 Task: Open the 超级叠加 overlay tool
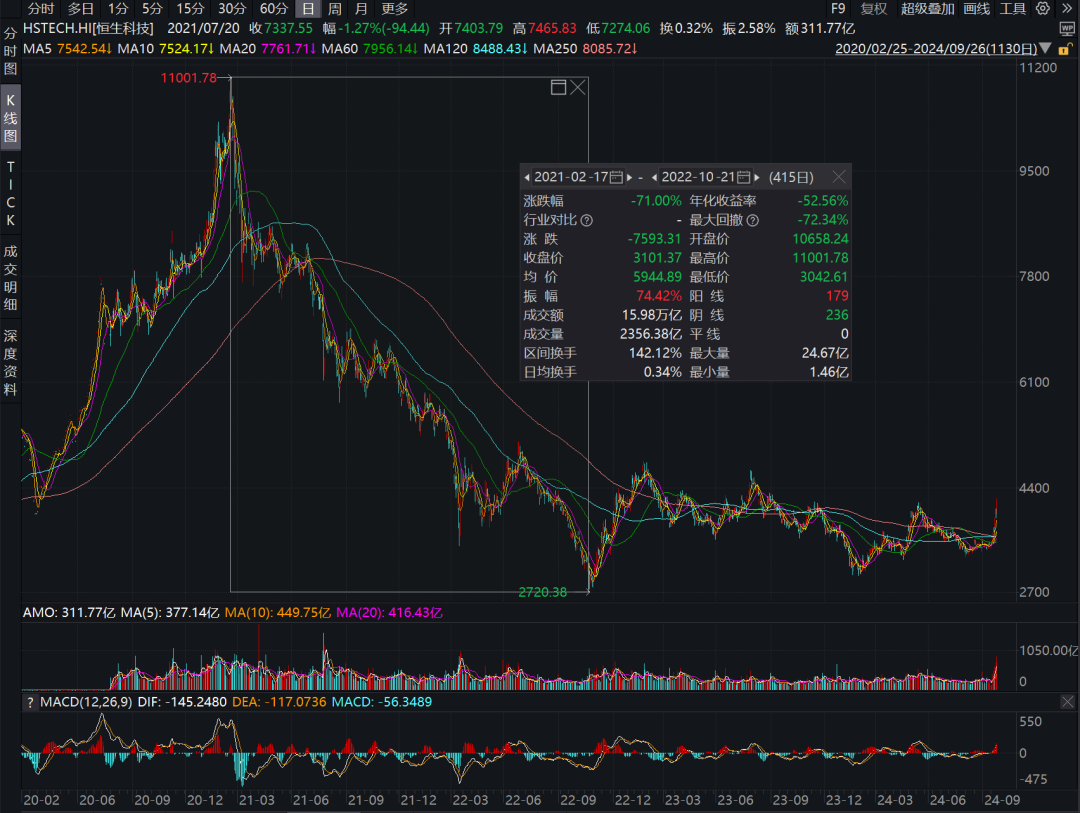click(x=927, y=9)
